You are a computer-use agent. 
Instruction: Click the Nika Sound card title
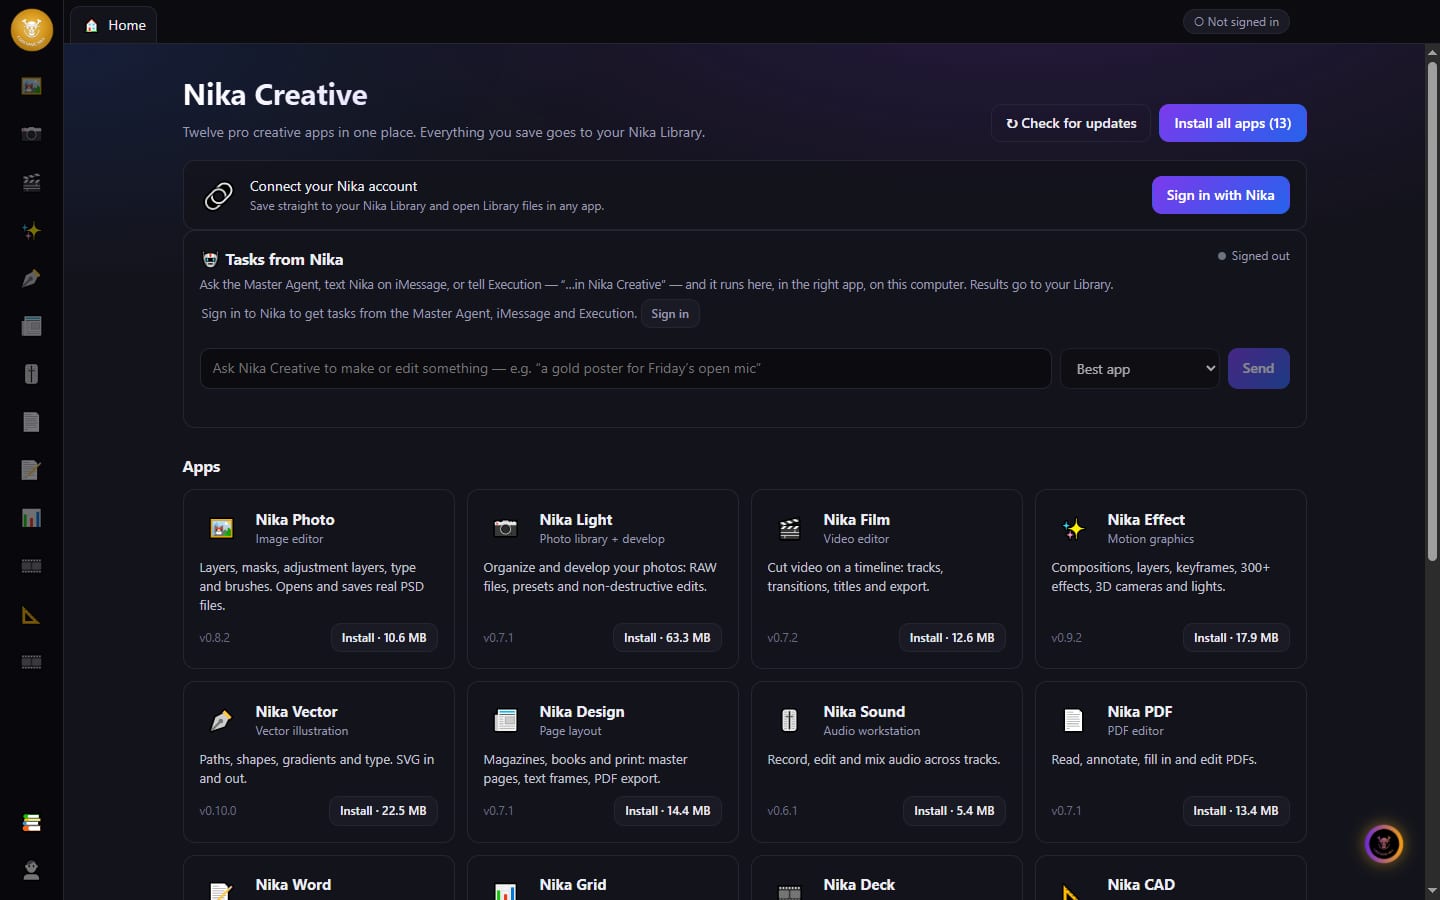(x=864, y=712)
